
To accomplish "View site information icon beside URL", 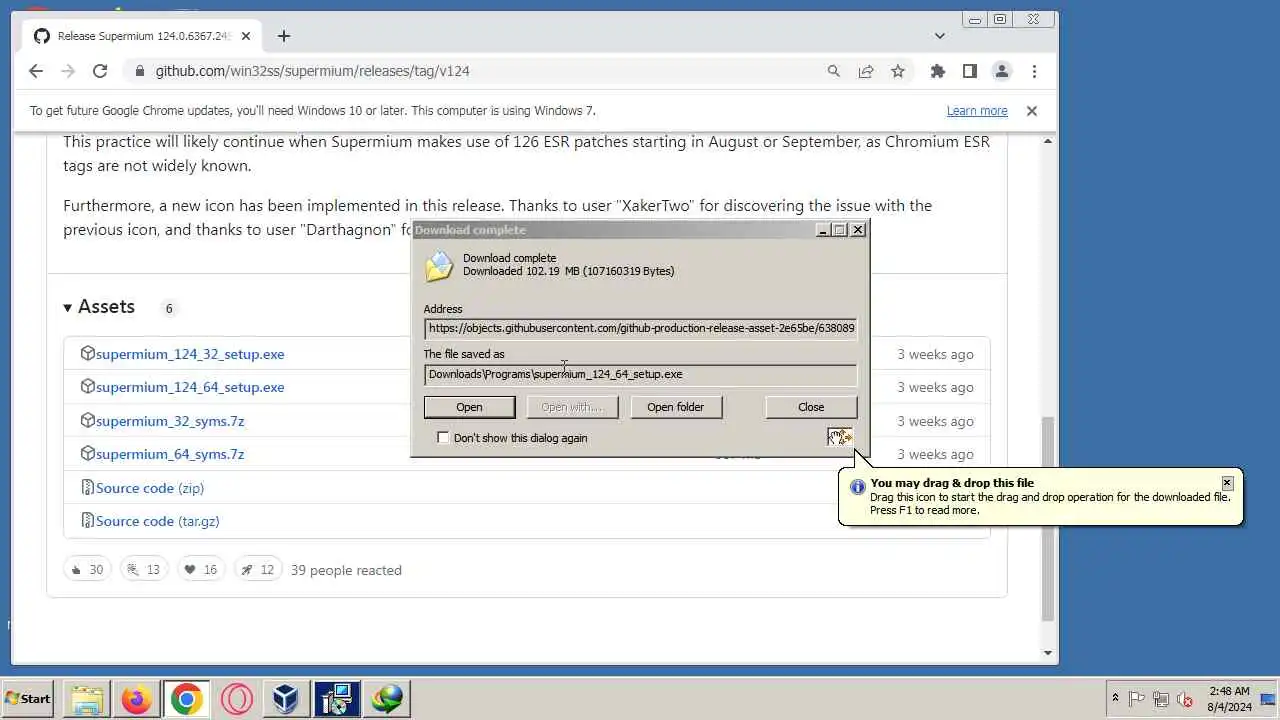I will (x=138, y=71).
